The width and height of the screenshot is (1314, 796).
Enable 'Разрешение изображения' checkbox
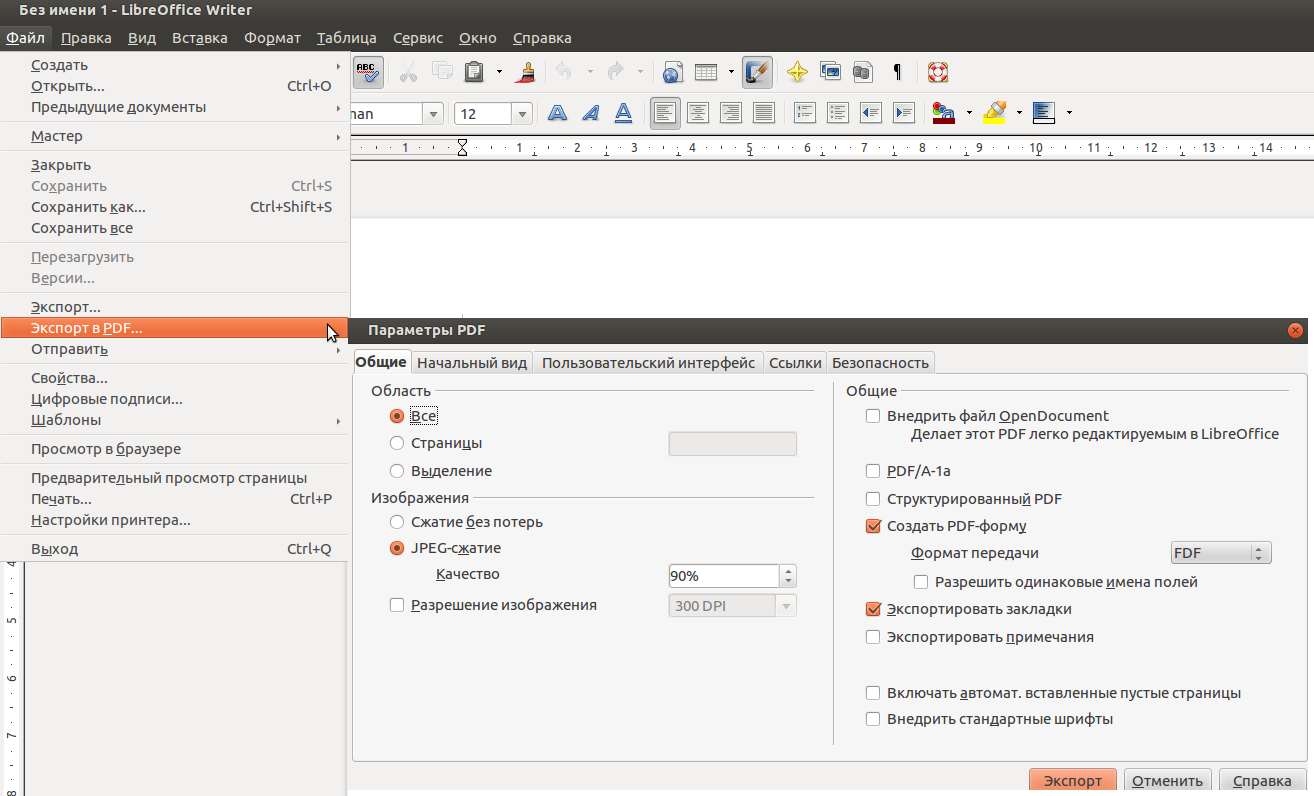397,605
